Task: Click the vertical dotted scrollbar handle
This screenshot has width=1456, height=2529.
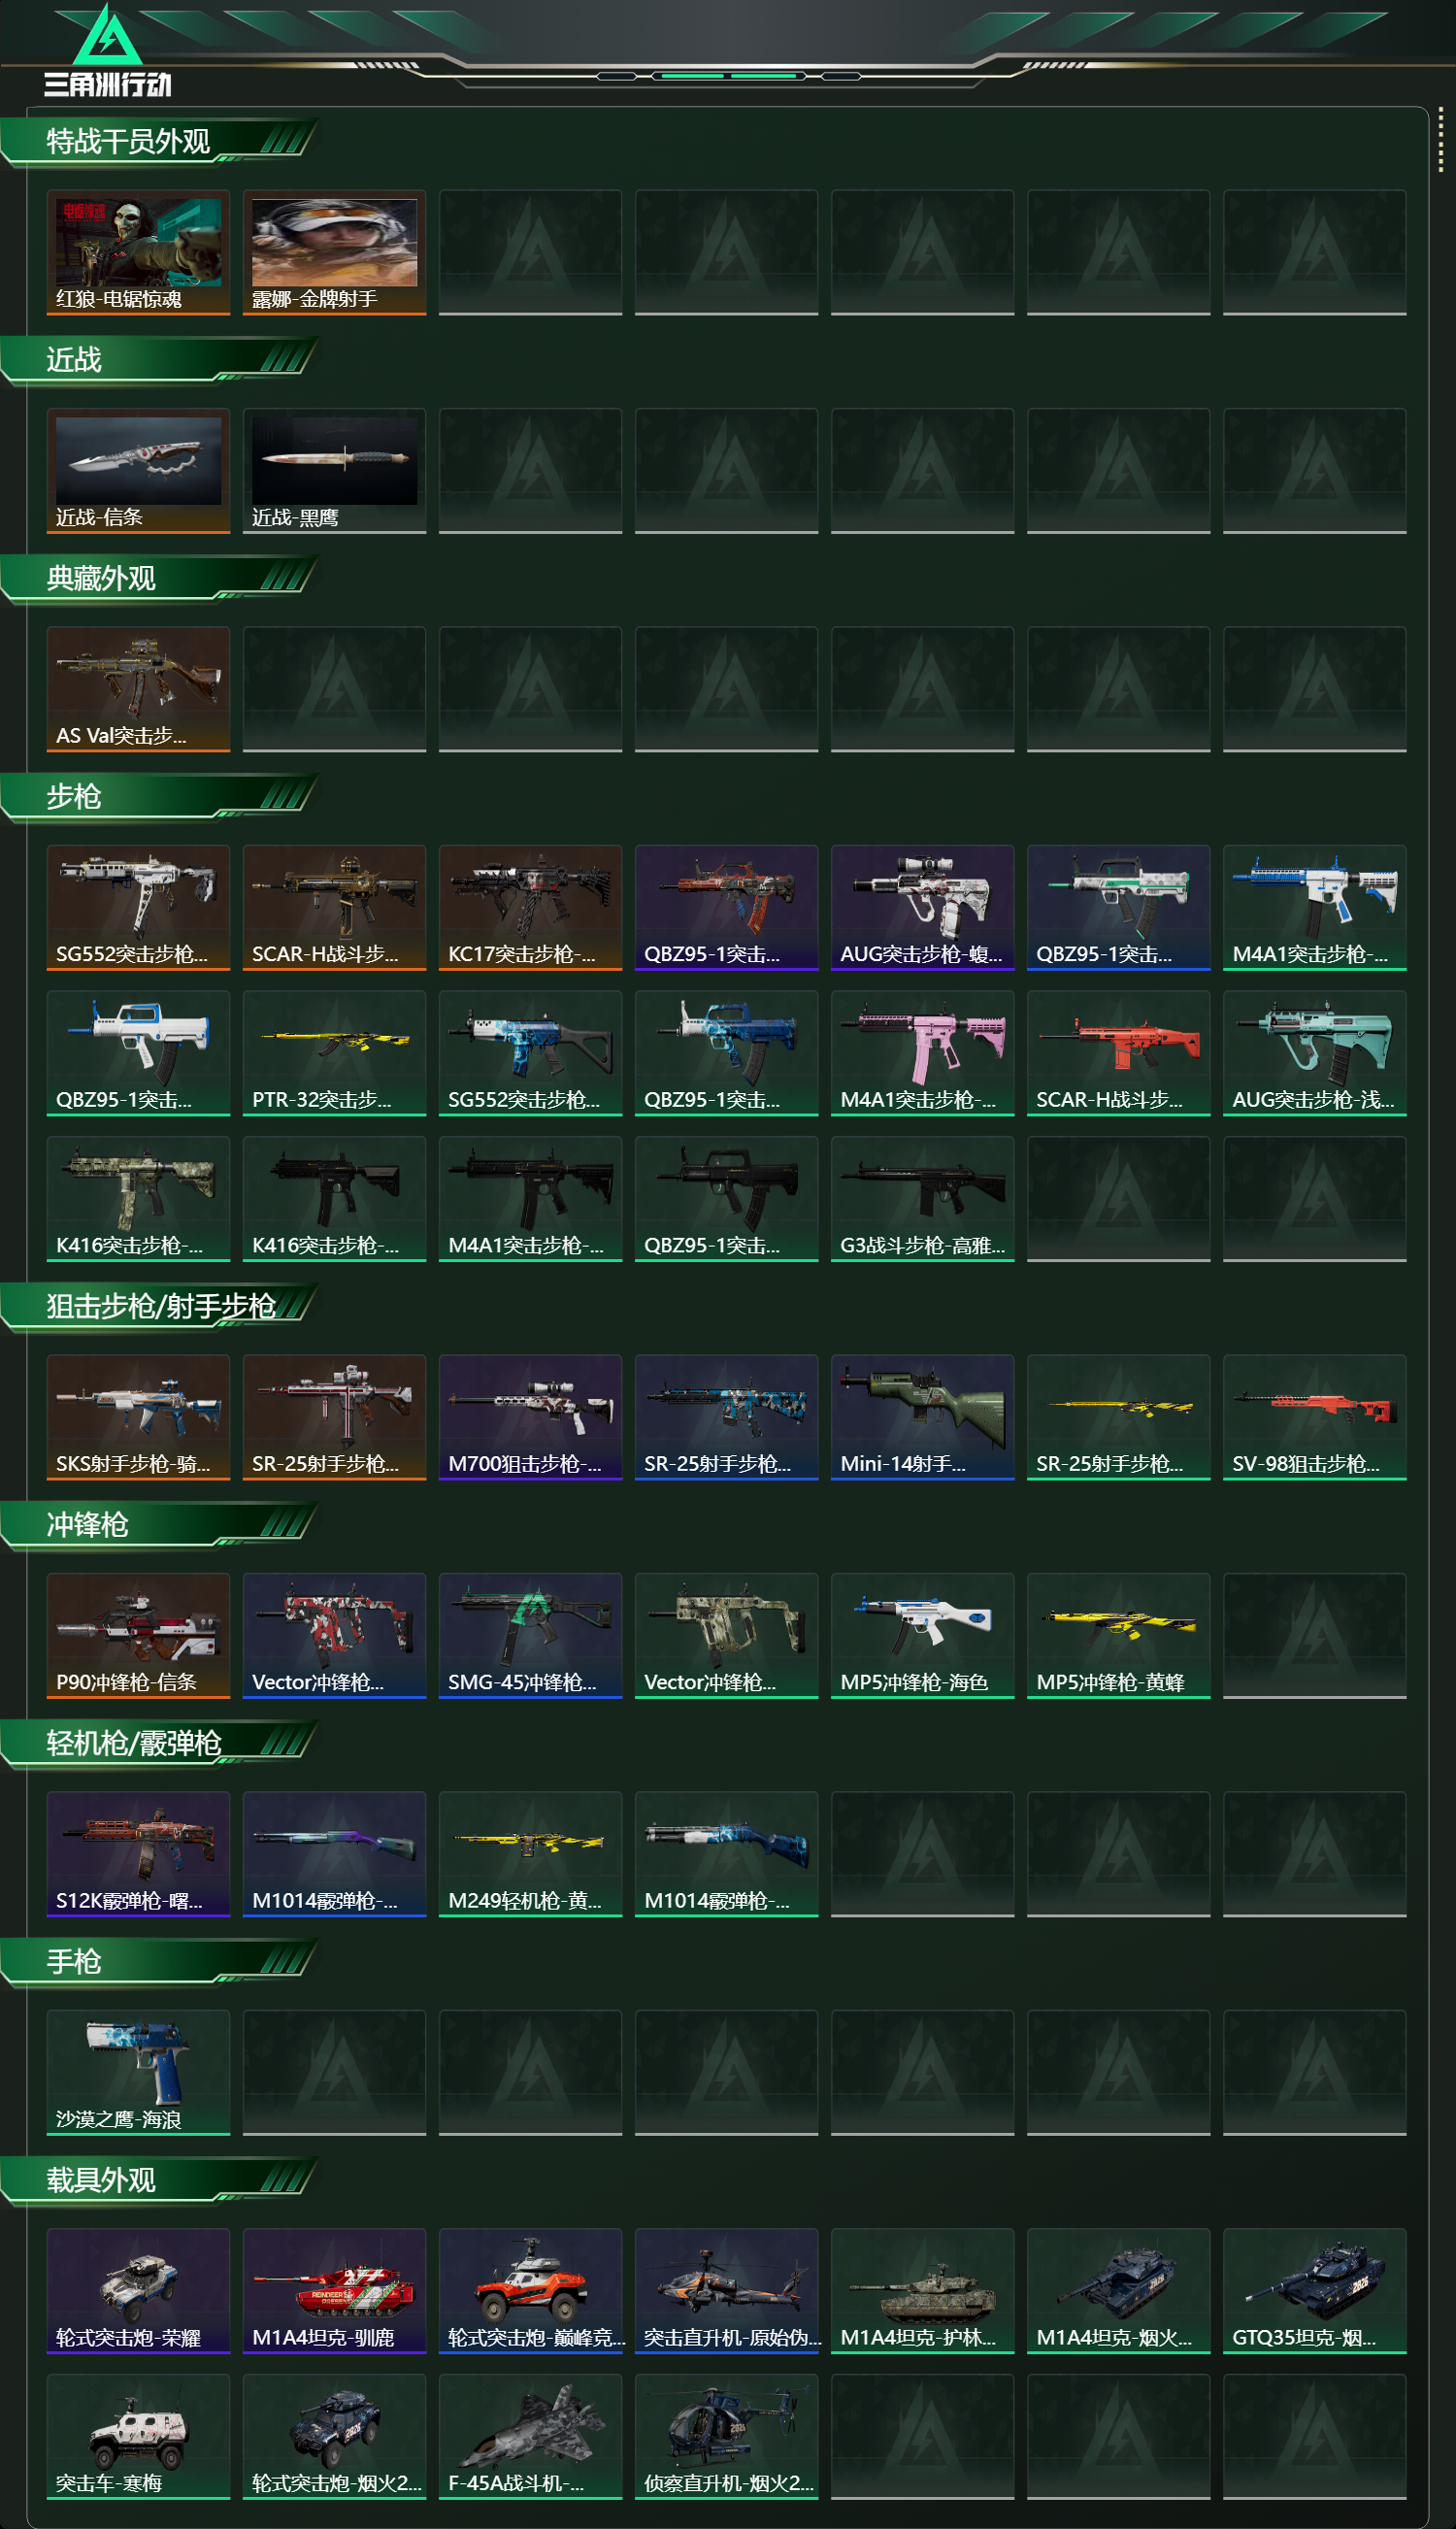Action: coord(1440,140)
